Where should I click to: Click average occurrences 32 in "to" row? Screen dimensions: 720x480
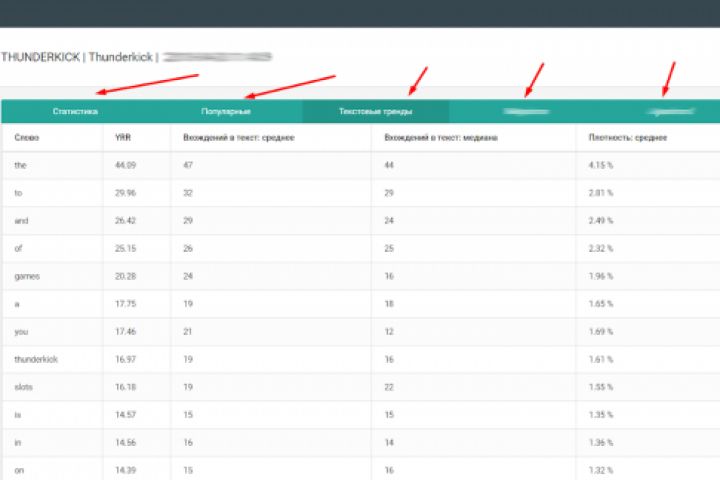(x=188, y=193)
